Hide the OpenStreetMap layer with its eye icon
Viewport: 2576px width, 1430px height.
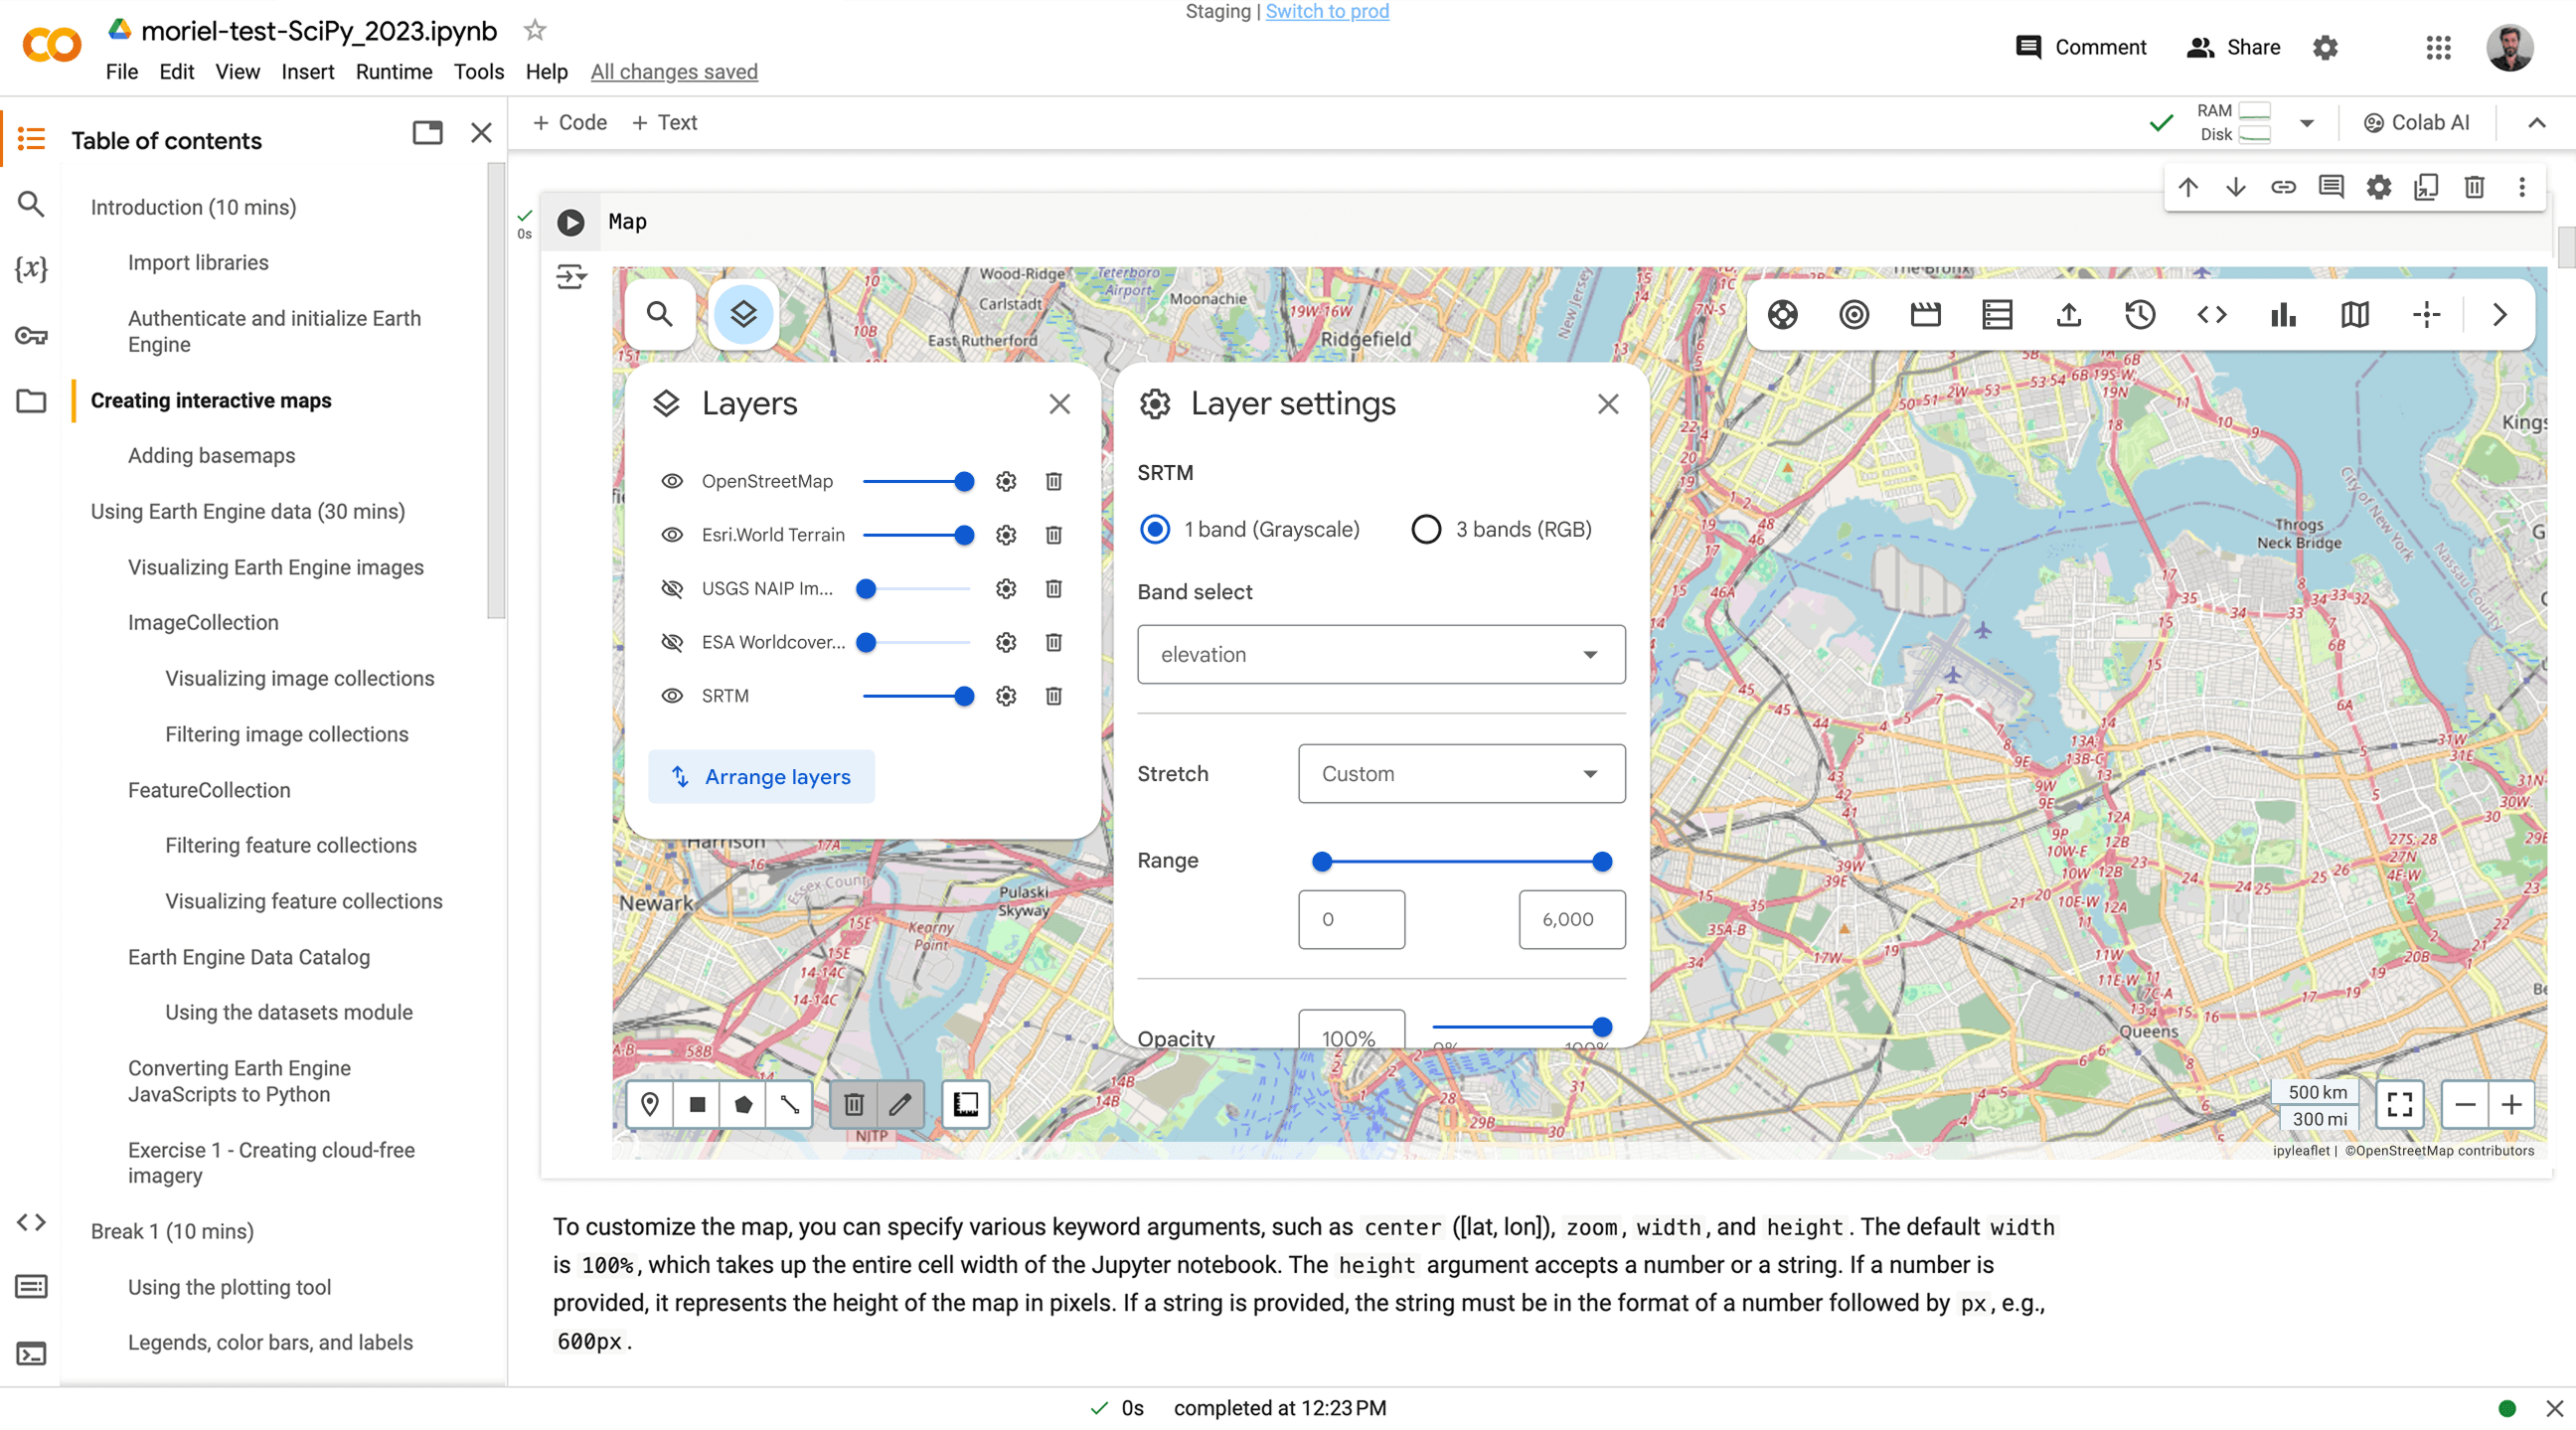673,482
